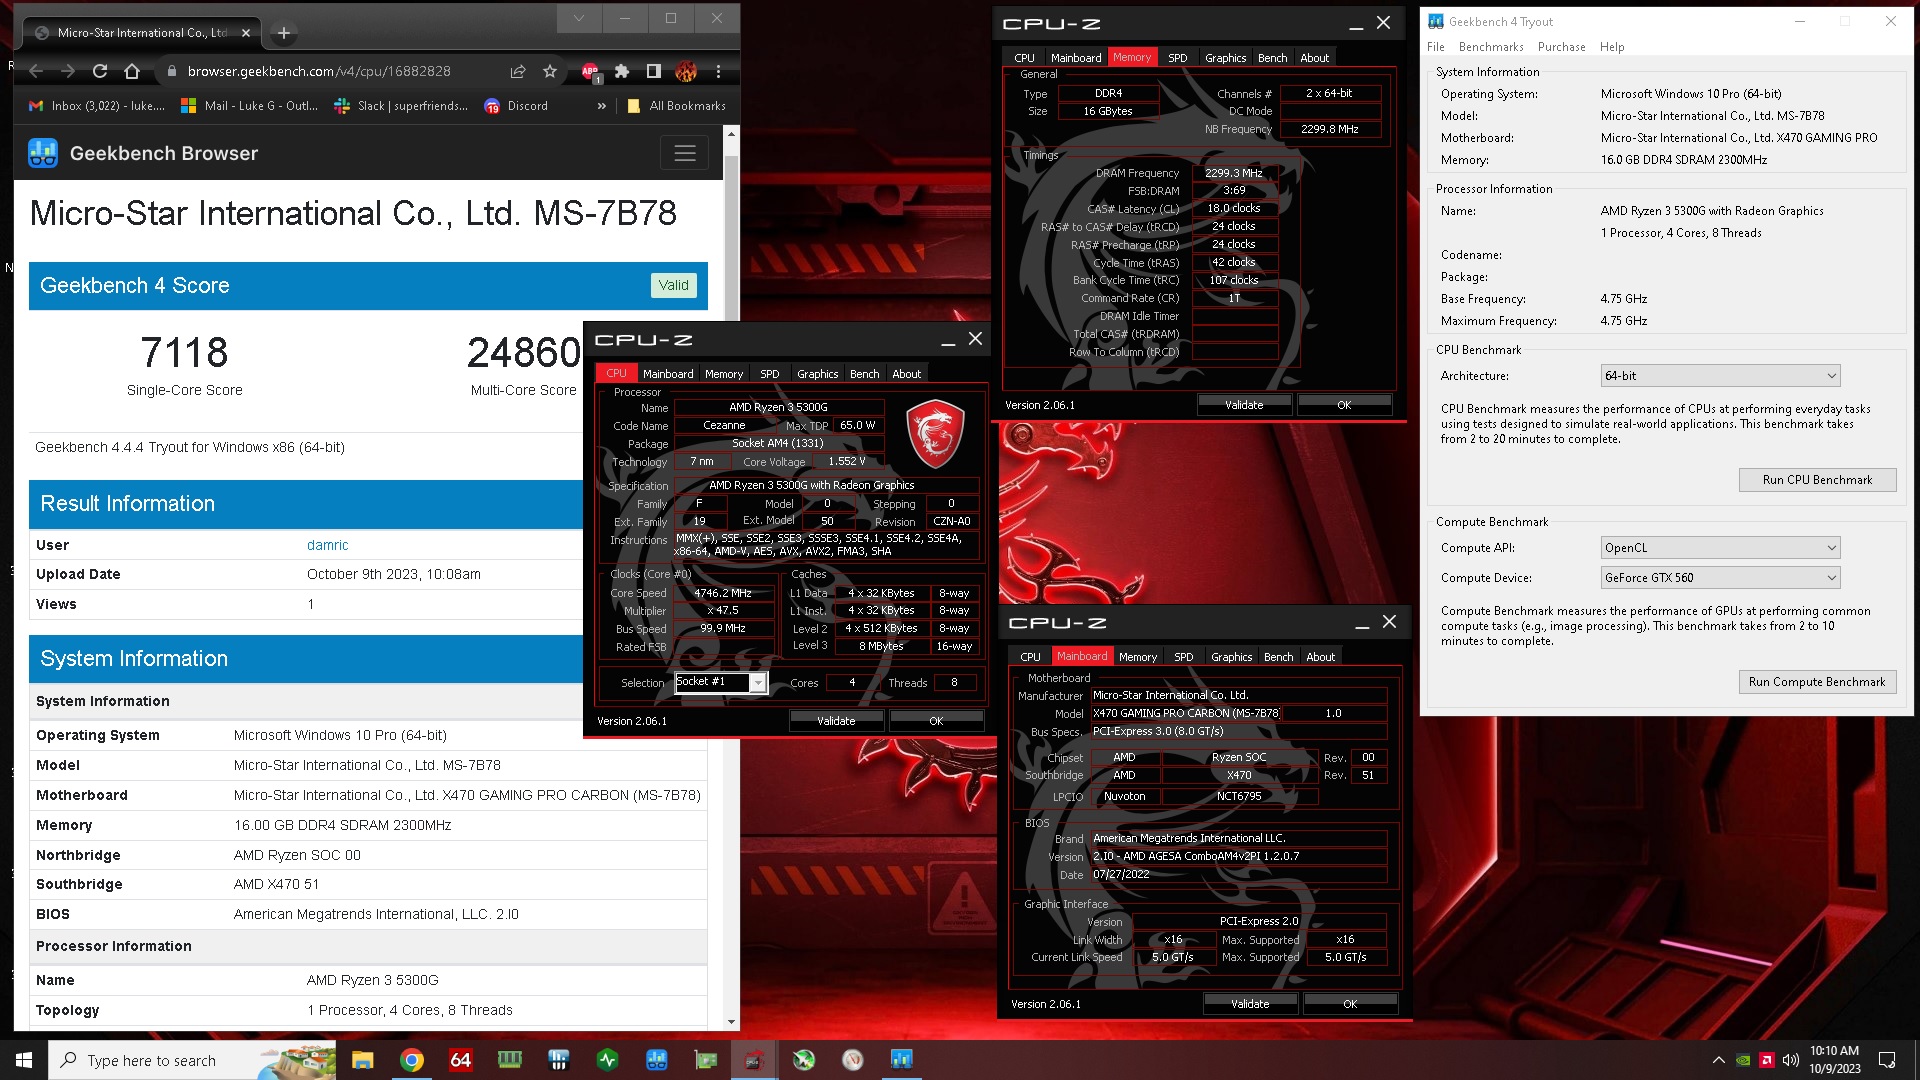Open the Socket #1 selection dropdown in CPU-Z
This screenshot has height=1080, width=1920.
720,682
